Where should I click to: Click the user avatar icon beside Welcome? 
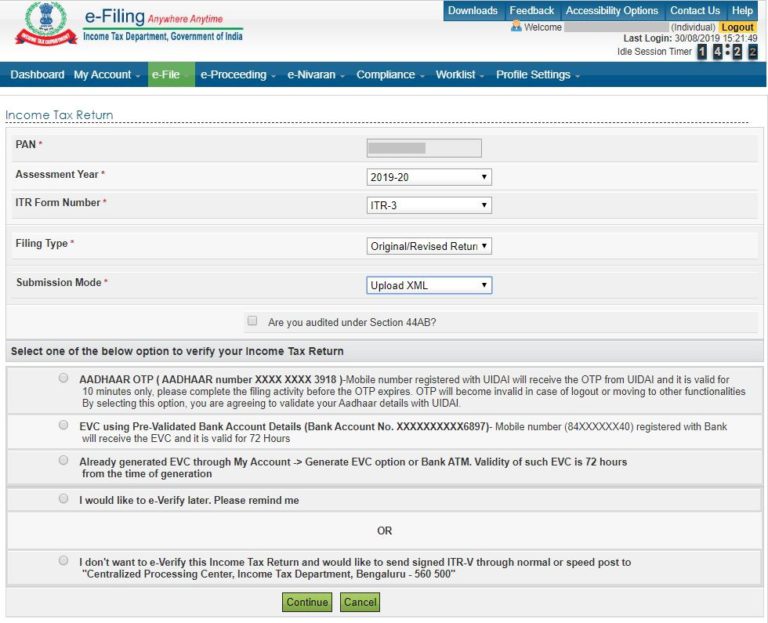click(516, 27)
